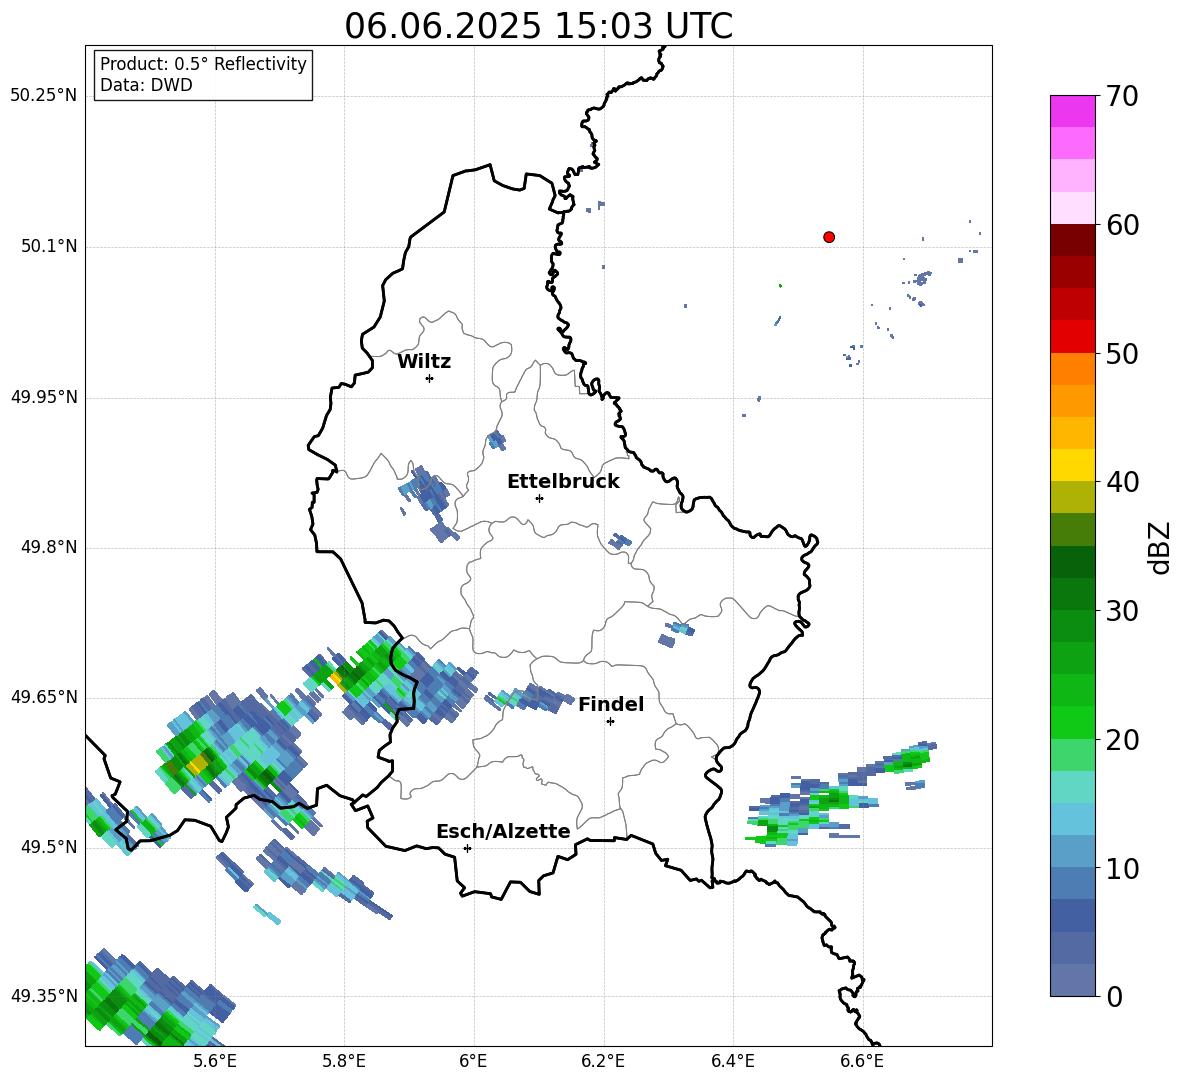Click the 49.95°N latitude label
1184x1081 pixels.
tap(44, 397)
